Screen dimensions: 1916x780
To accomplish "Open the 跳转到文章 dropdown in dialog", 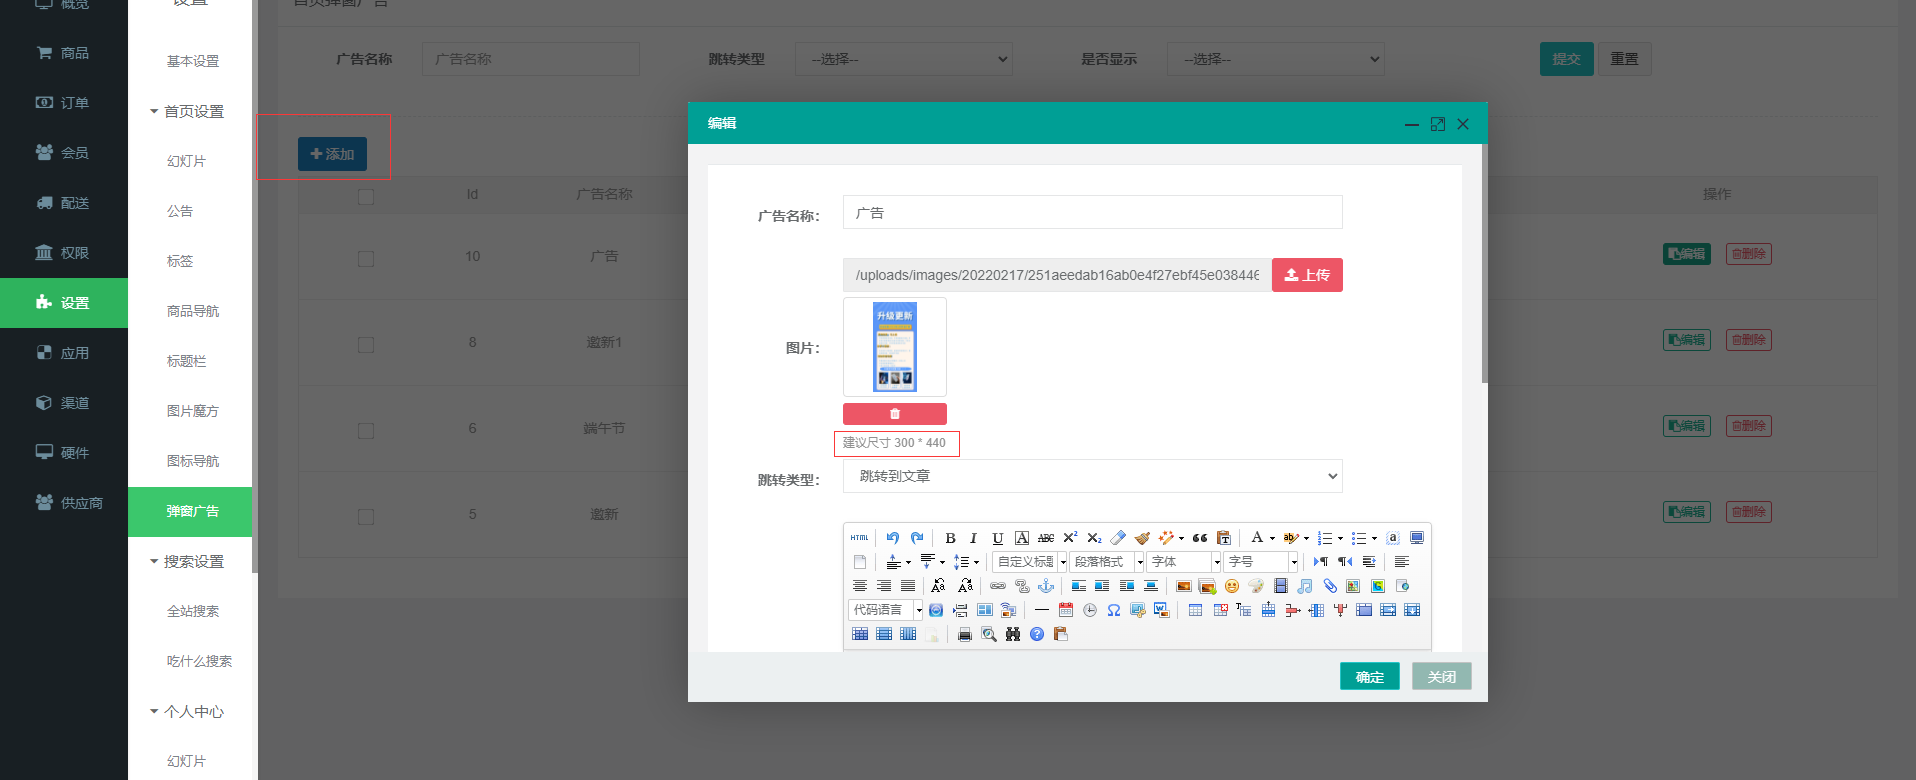I will point(1093,476).
